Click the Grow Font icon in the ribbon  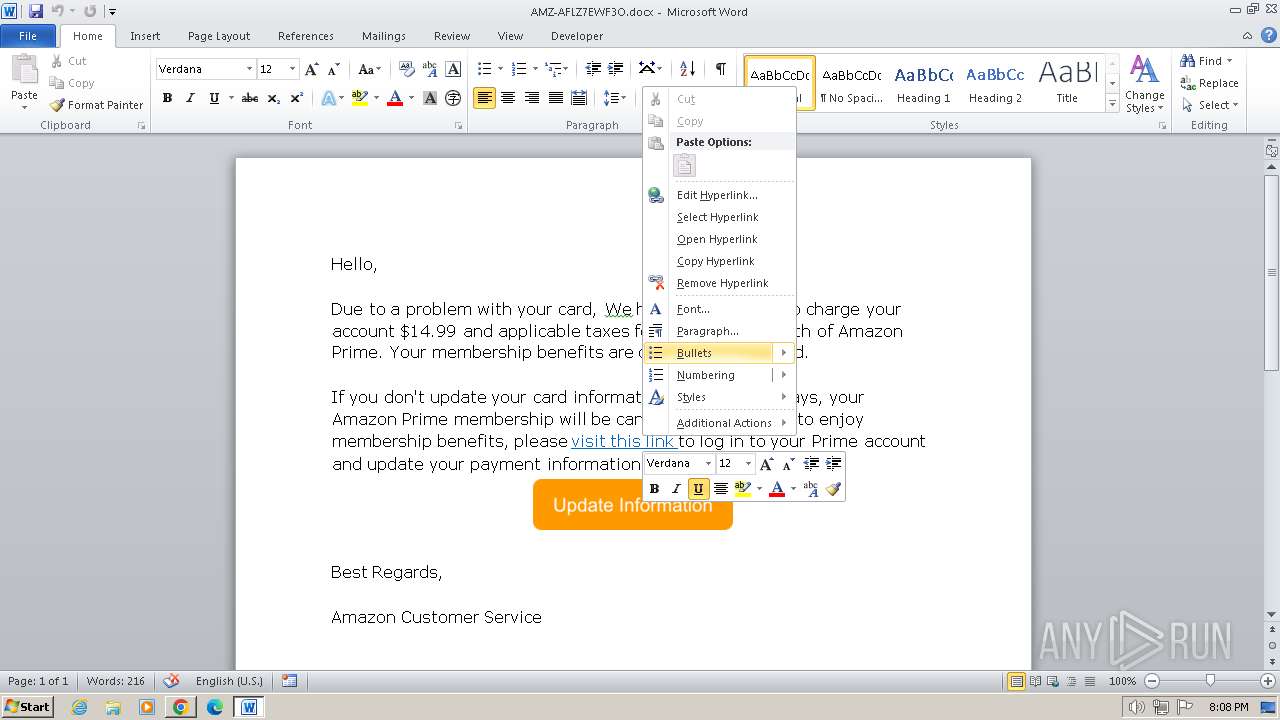(312, 69)
